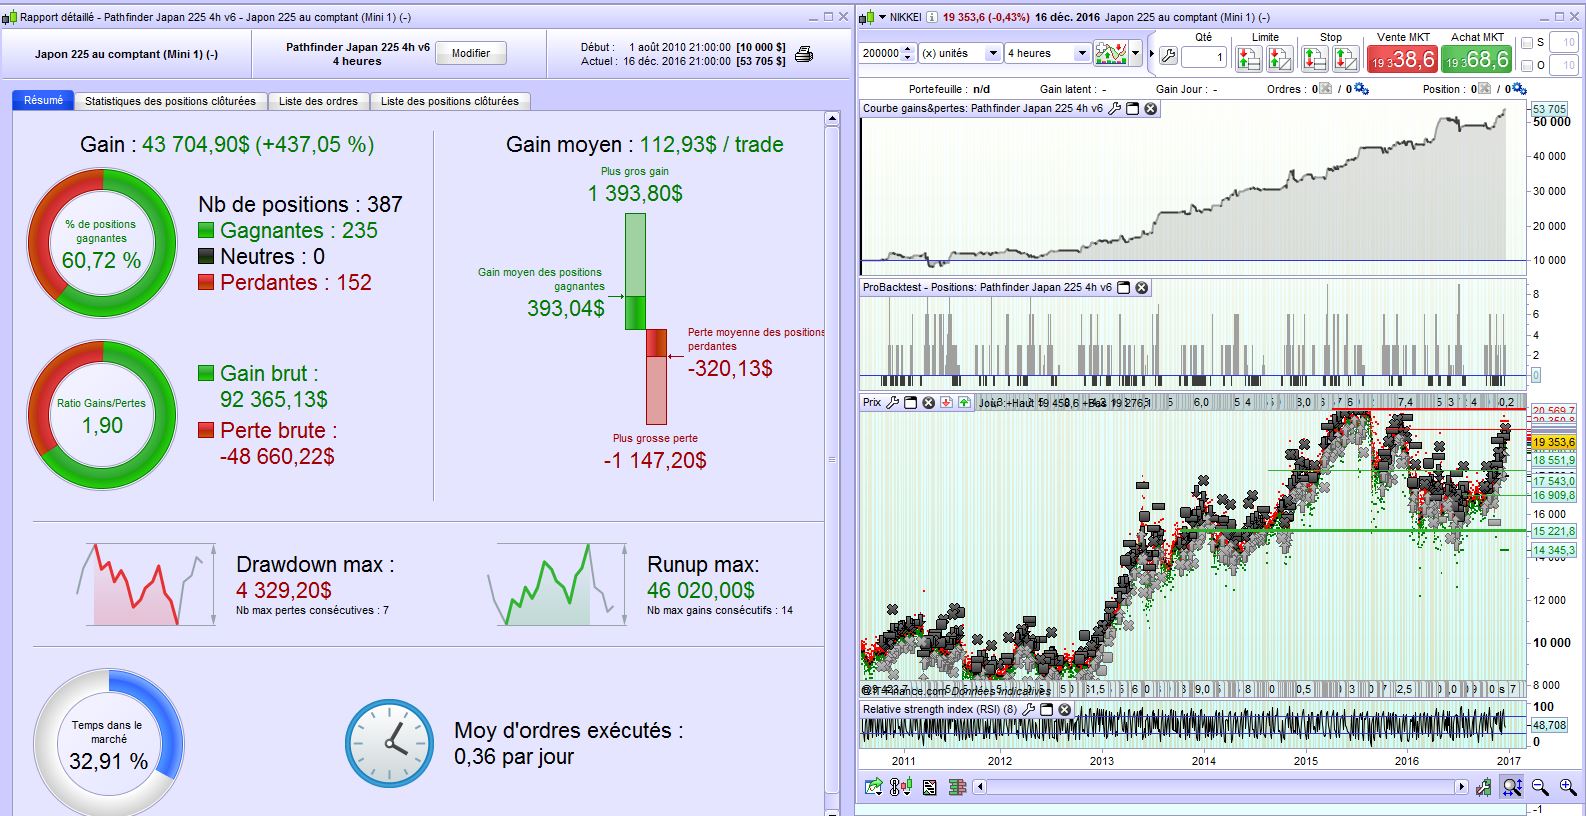Screen dimensions: 1586x816
Task: Click the red Vente MKT sell button
Action: [1403, 59]
